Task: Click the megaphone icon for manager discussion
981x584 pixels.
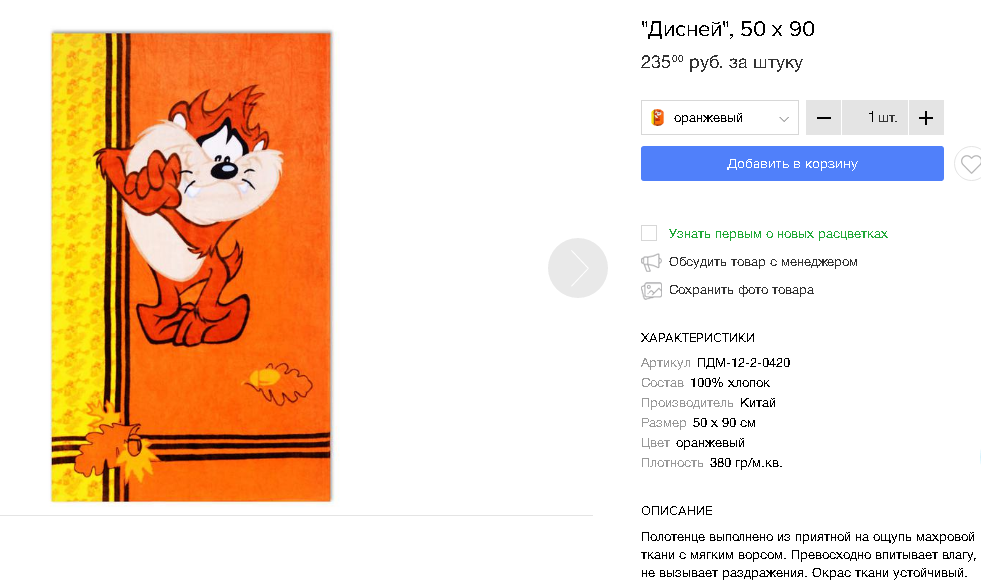Action: pyautogui.click(x=651, y=262)
